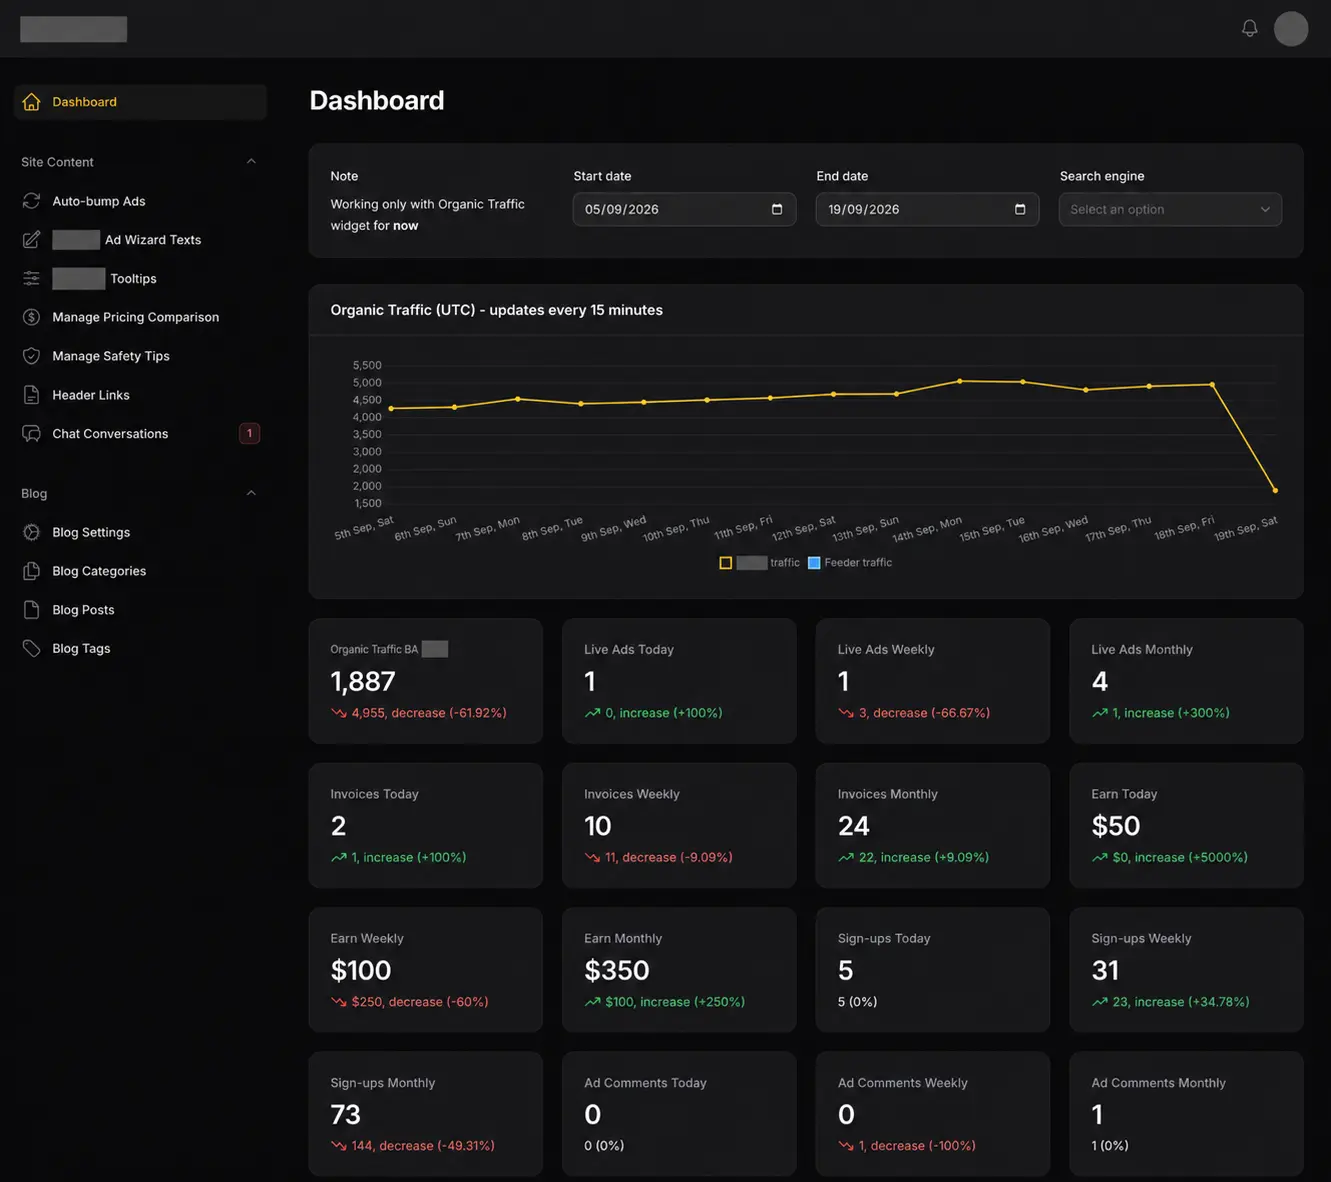Click the Manage Safety Tips shield icon

[31, 356]
